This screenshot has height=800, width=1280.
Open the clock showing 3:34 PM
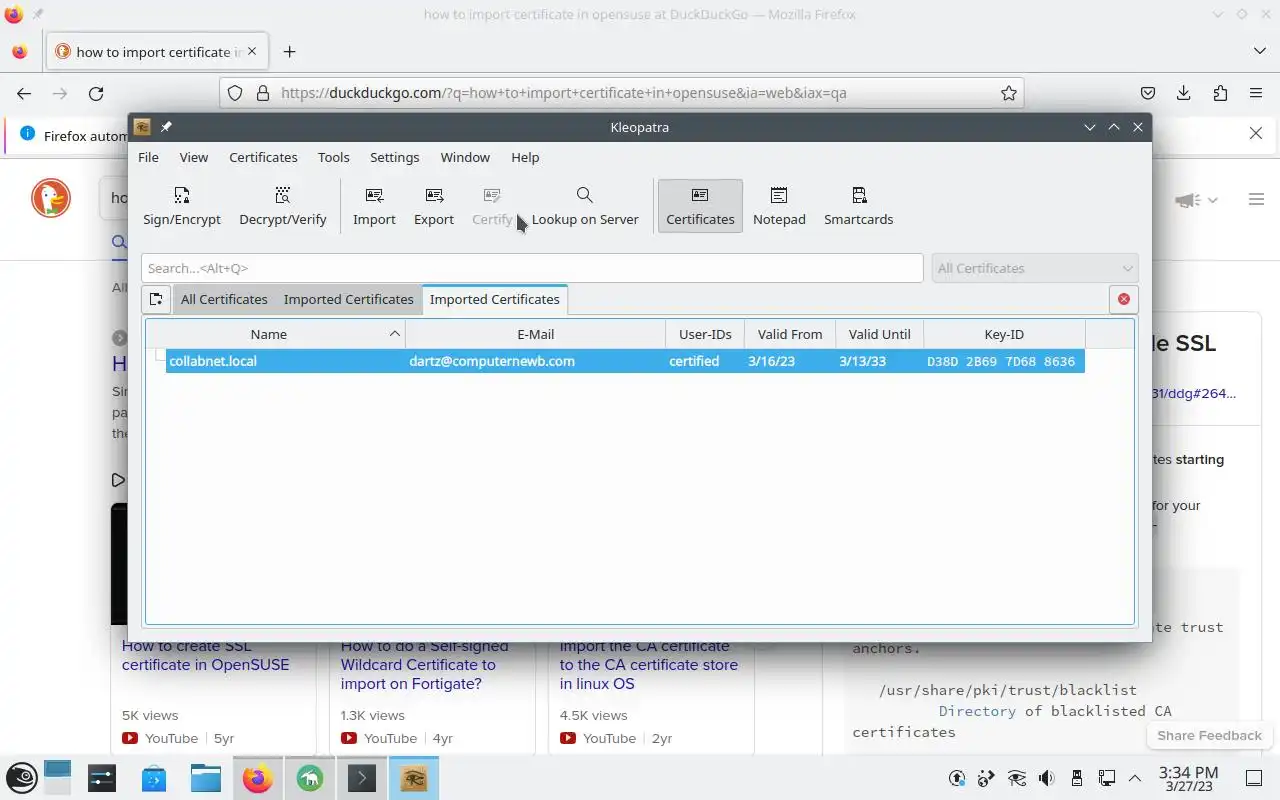coord(1188,779)
